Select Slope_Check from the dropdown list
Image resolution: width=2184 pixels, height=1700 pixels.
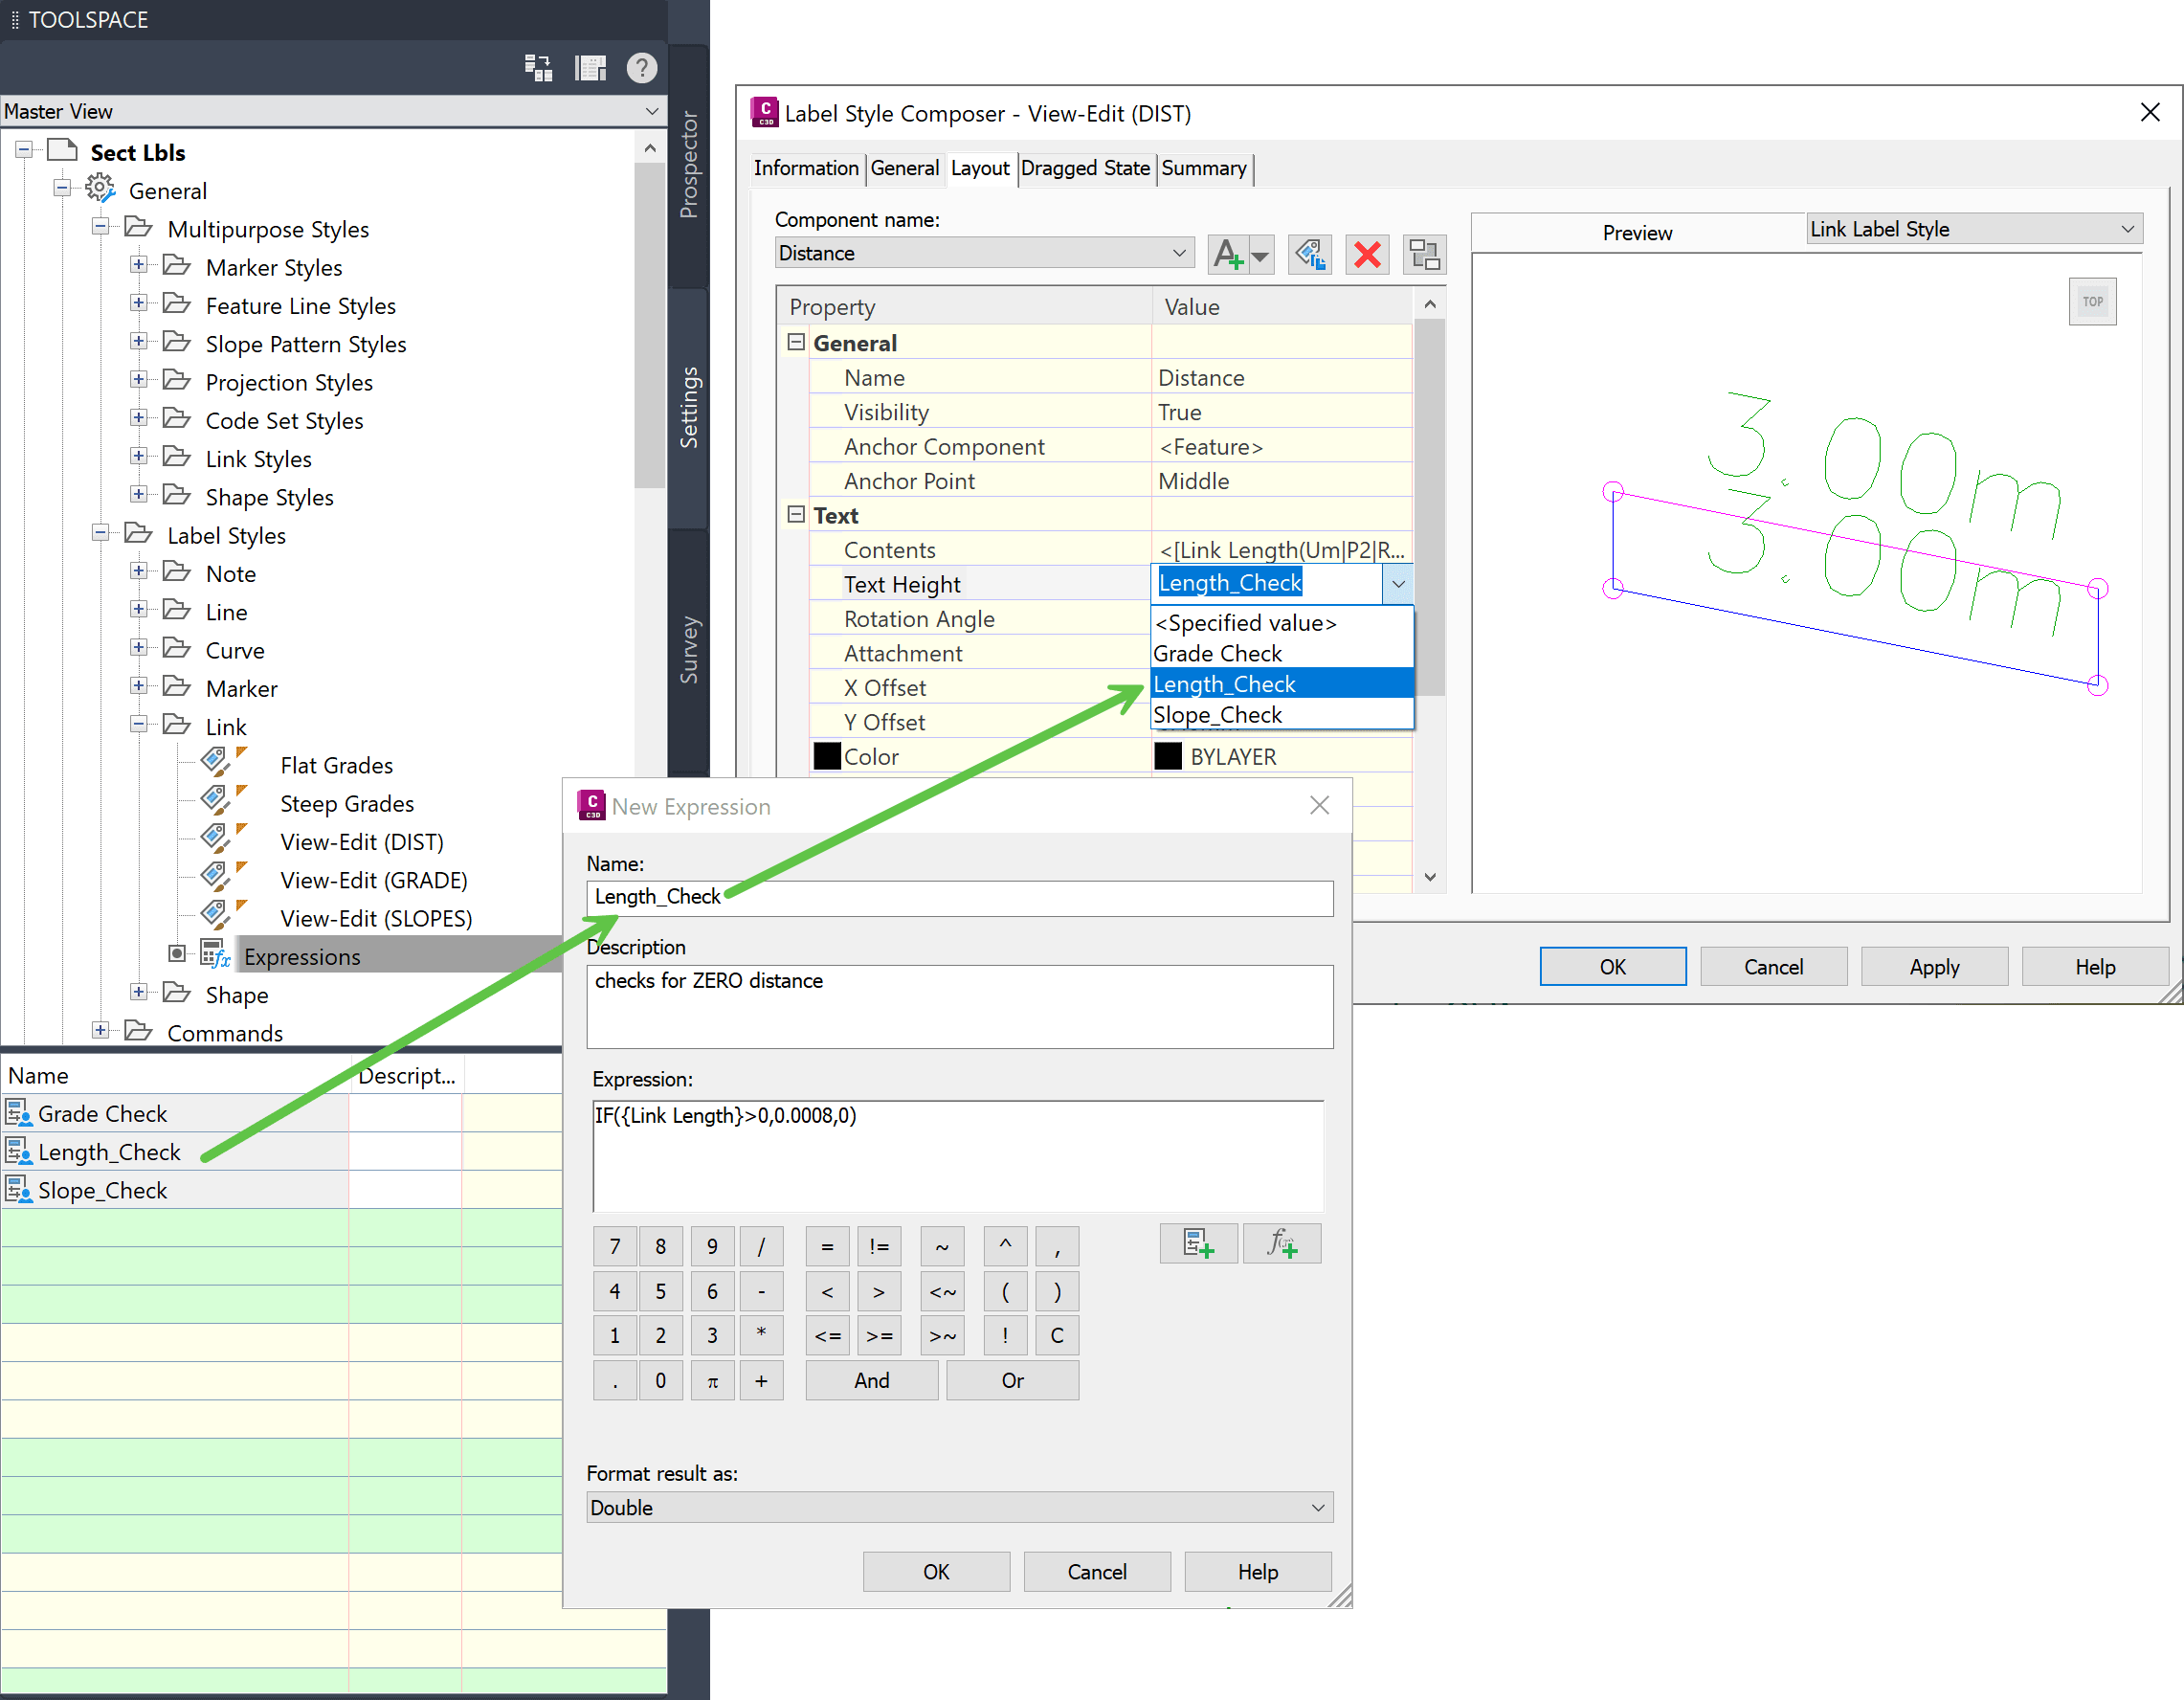click(1217, 715)
